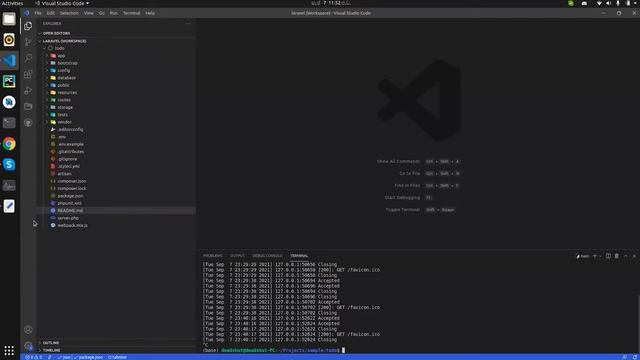
Task: Open the Extensions view
Action: tap(28, 74)
